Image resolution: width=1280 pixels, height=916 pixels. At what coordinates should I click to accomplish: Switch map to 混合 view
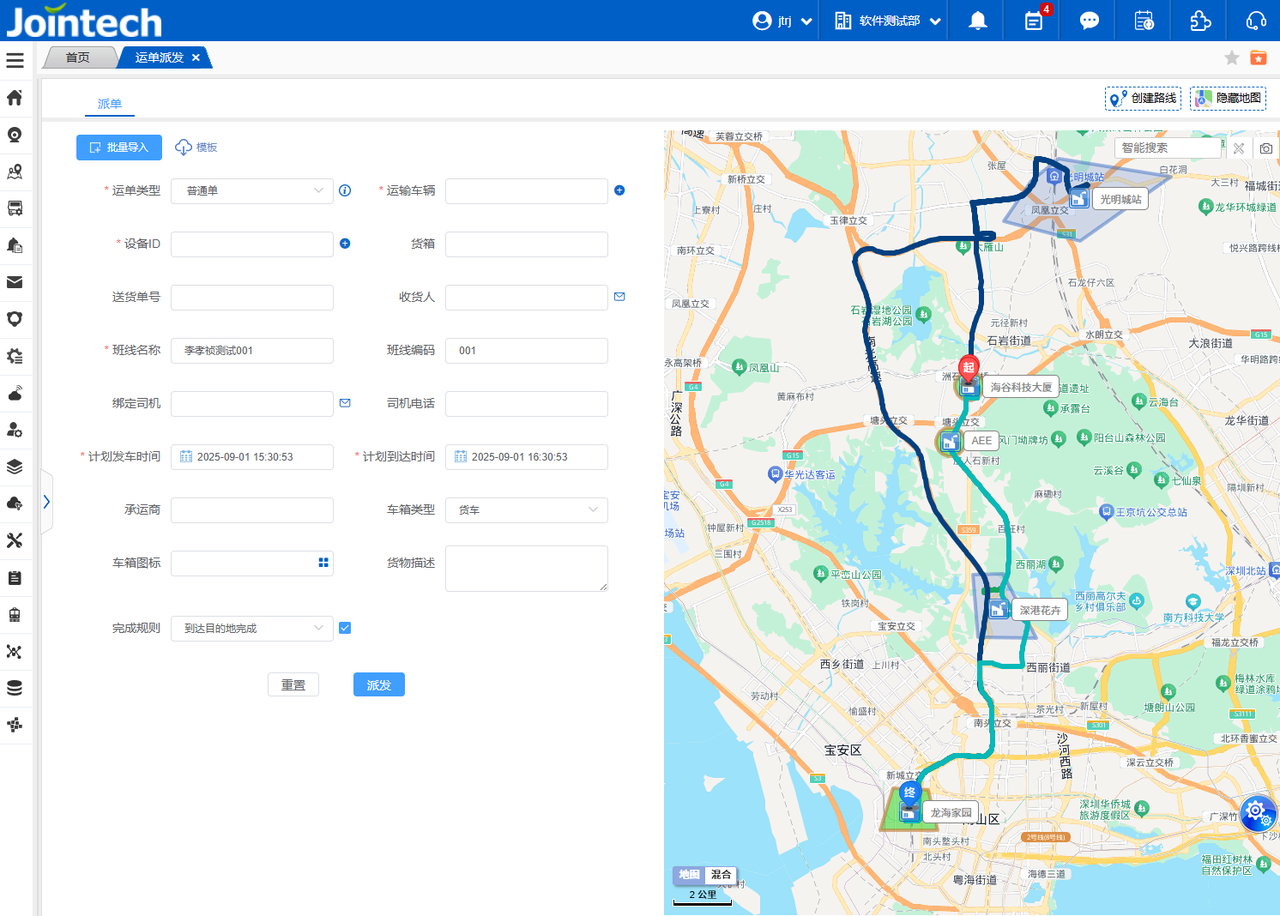(721, 875)
